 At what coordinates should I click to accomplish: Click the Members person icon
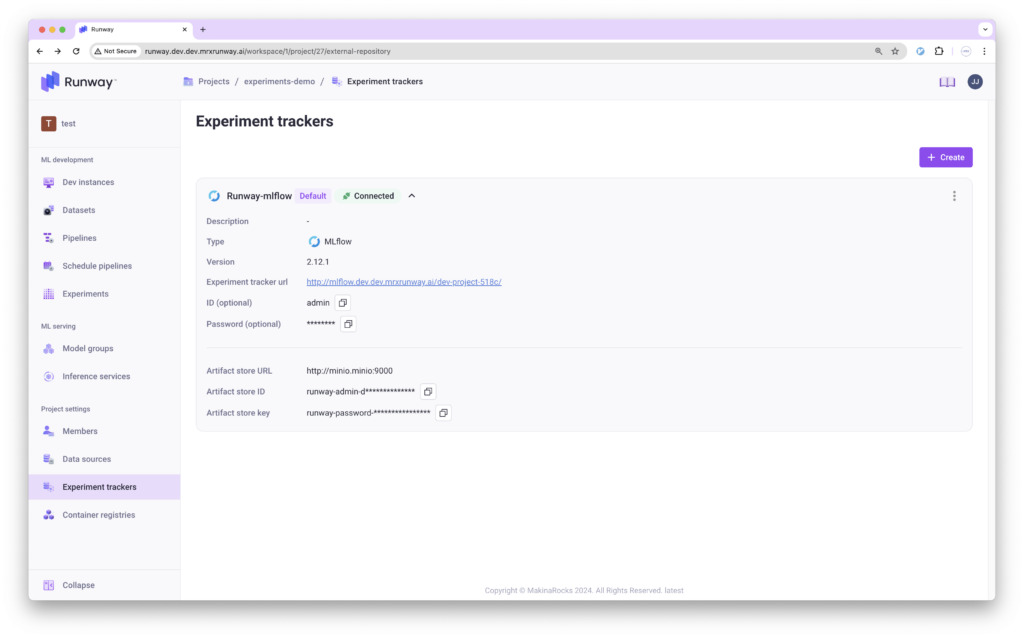(x=48, y=431)
